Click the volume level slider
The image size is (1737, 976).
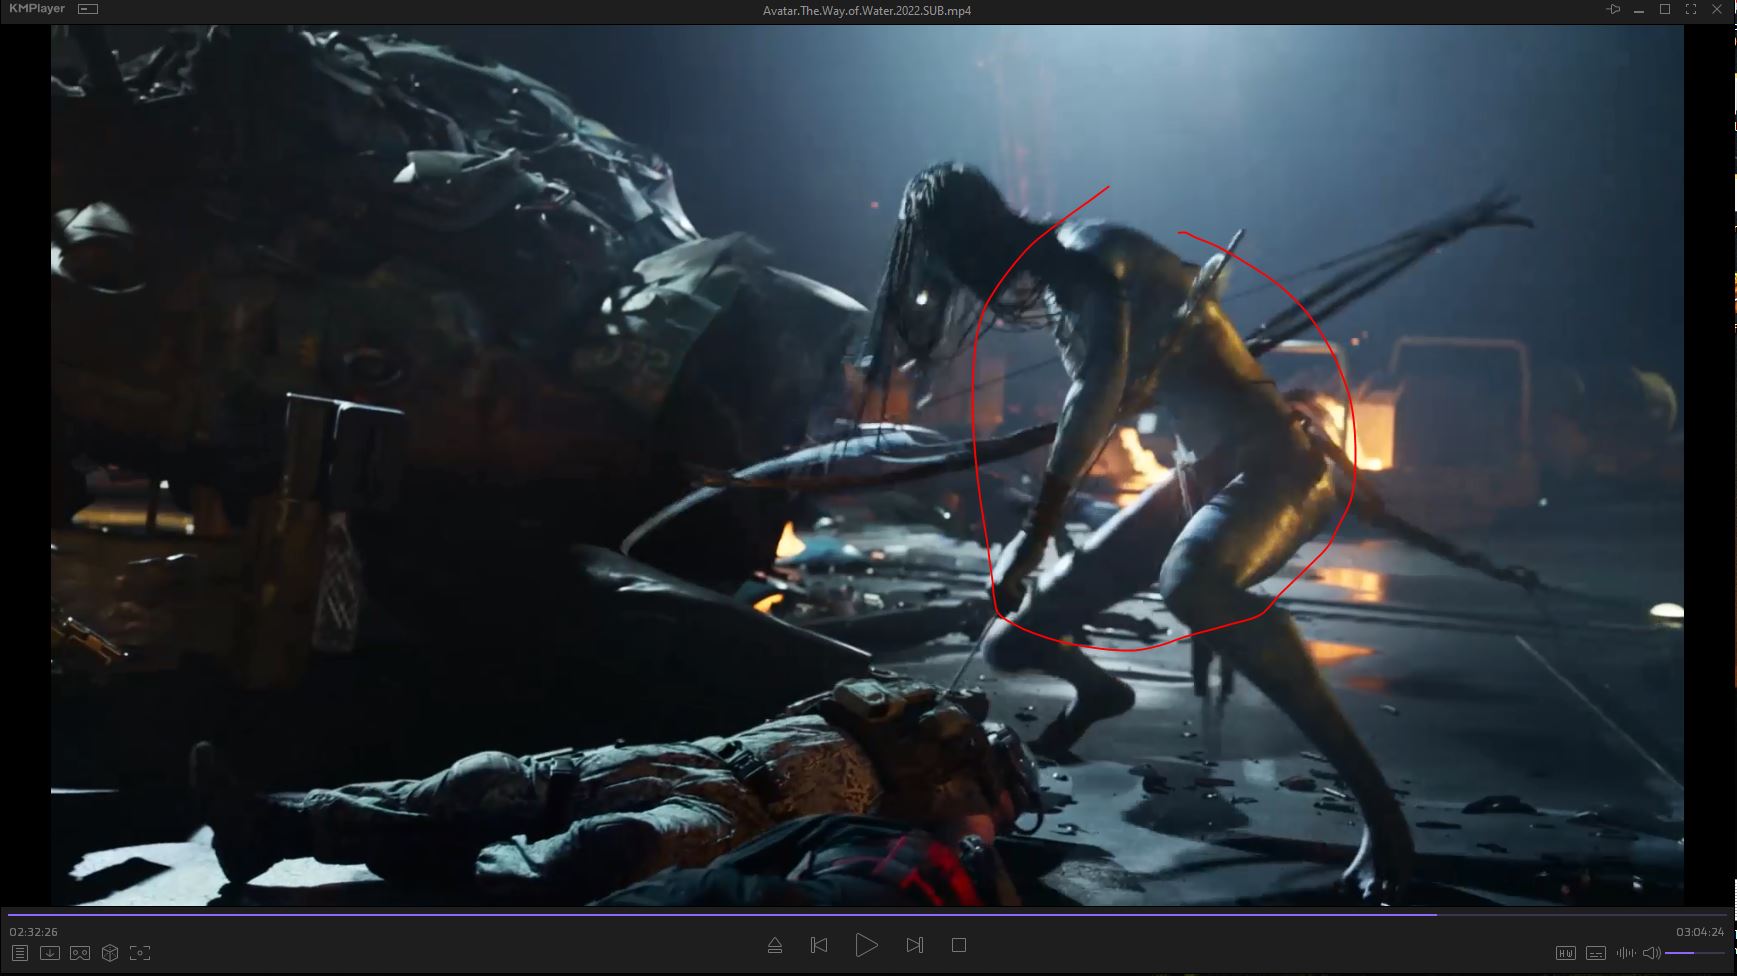[x=1695, y=953]
